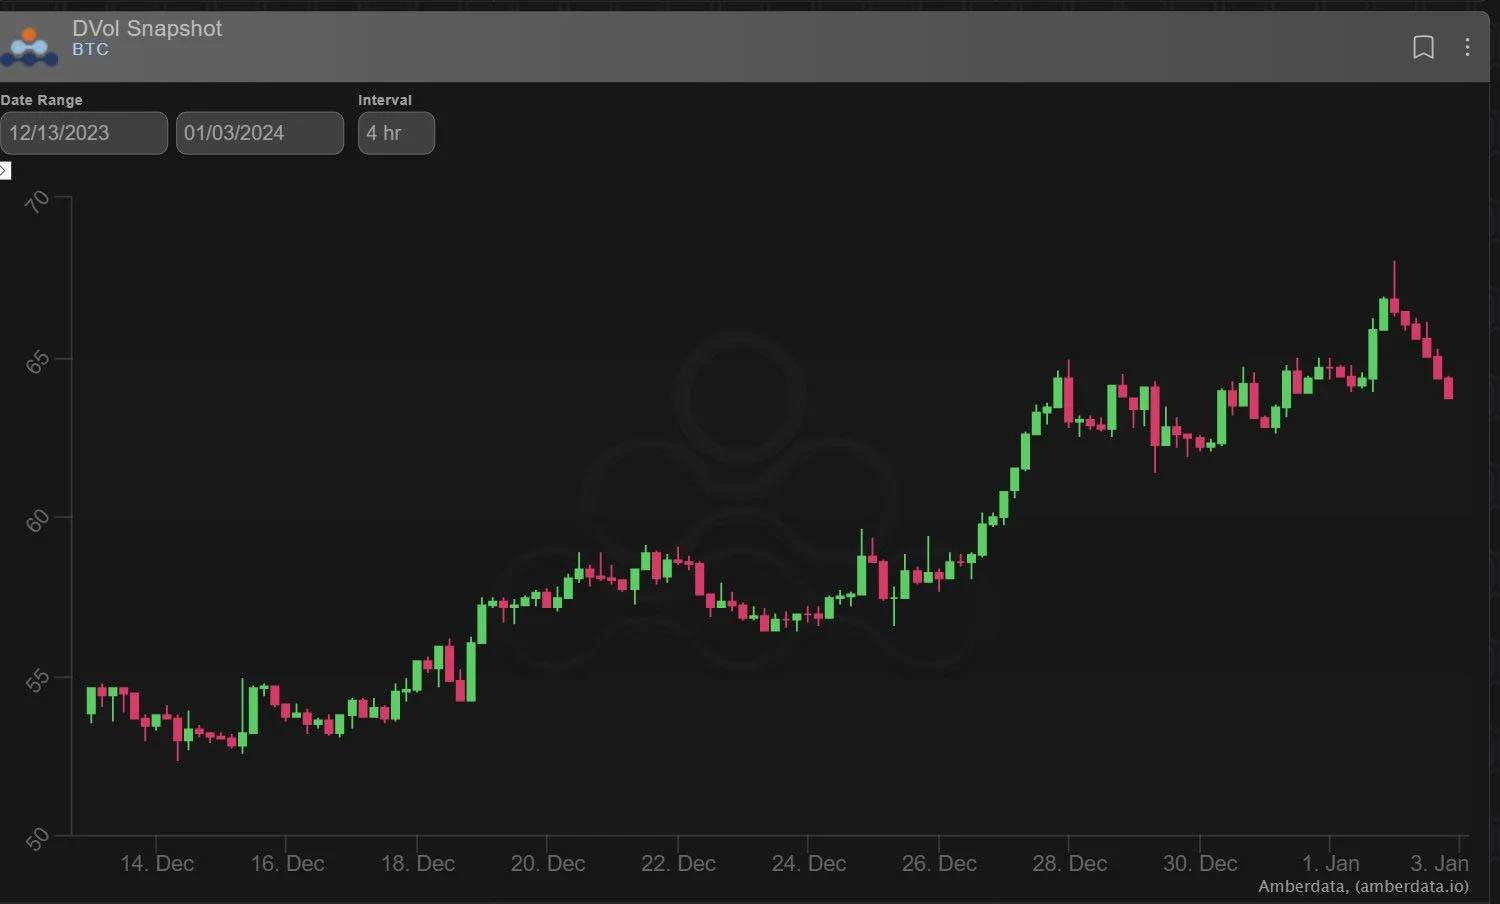Click the Date Range label

[x=42, y=100]
